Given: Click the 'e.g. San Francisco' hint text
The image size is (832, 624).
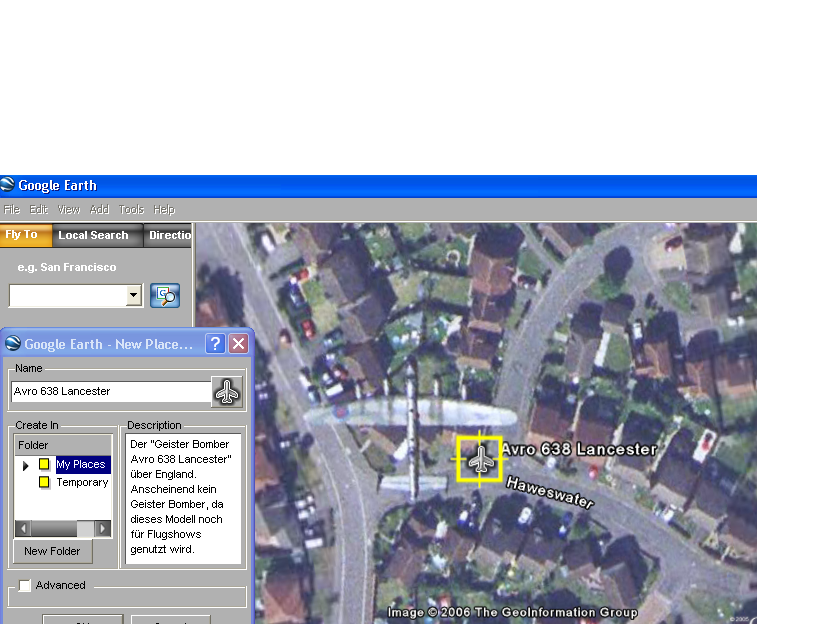Looking at the screenshot, I should [67, 267].
